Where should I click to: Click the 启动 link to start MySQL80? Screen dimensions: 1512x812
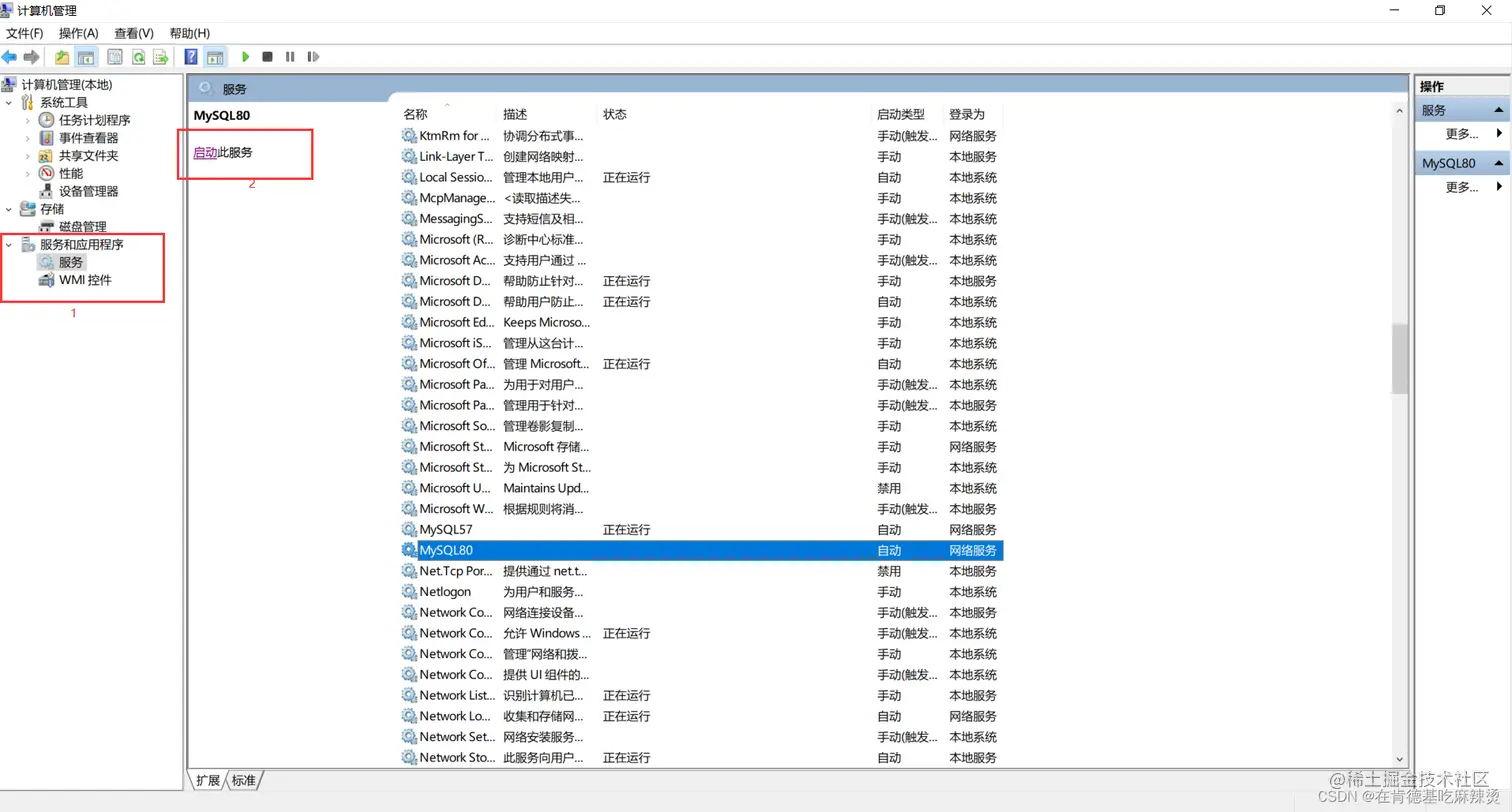[x=205, y=153]
